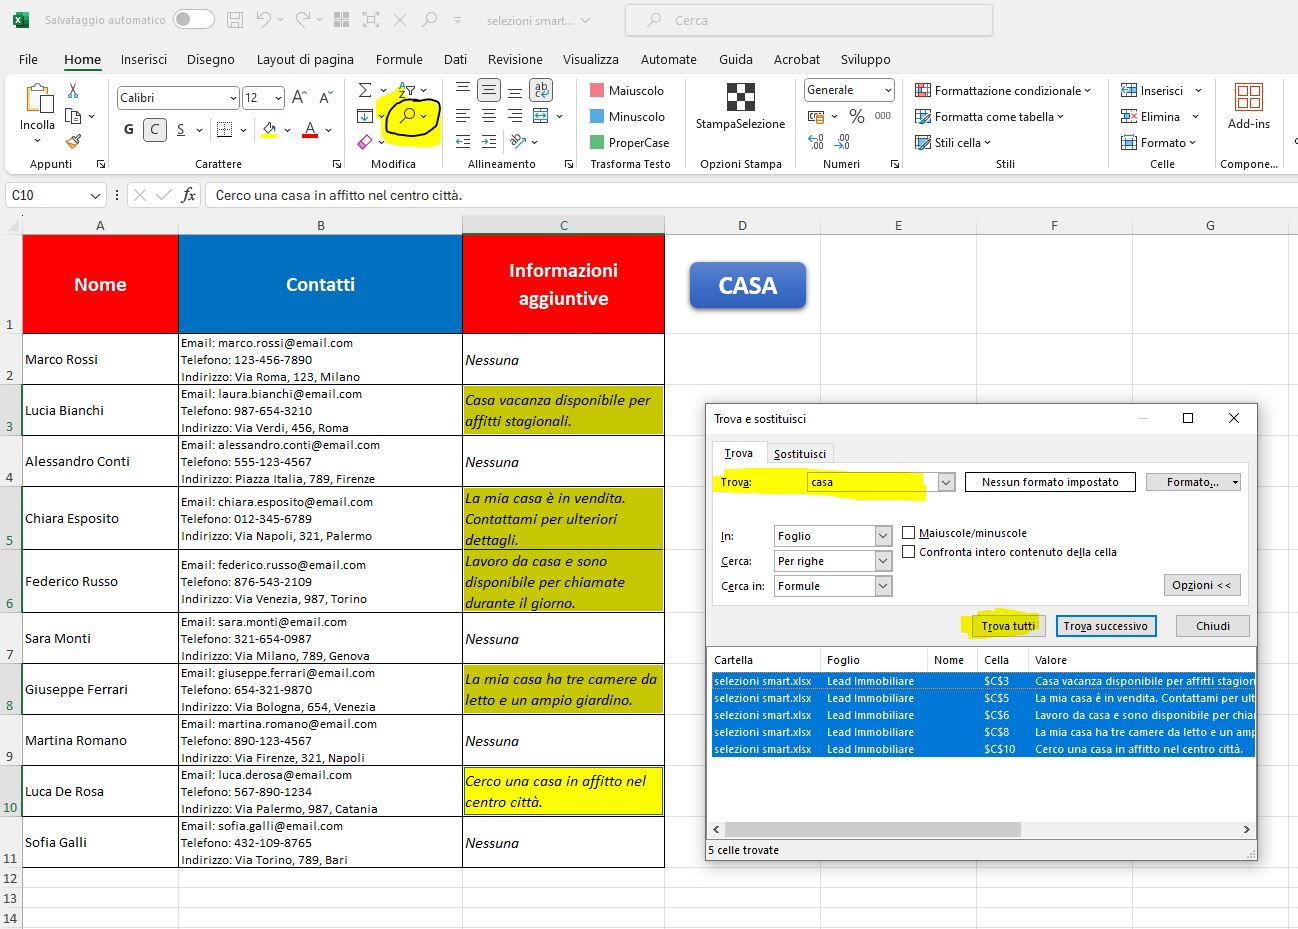Click the Format Painter brush icon
This screenshot has height=929, width=1298.
pyautogui.click(x=73, y=142)
